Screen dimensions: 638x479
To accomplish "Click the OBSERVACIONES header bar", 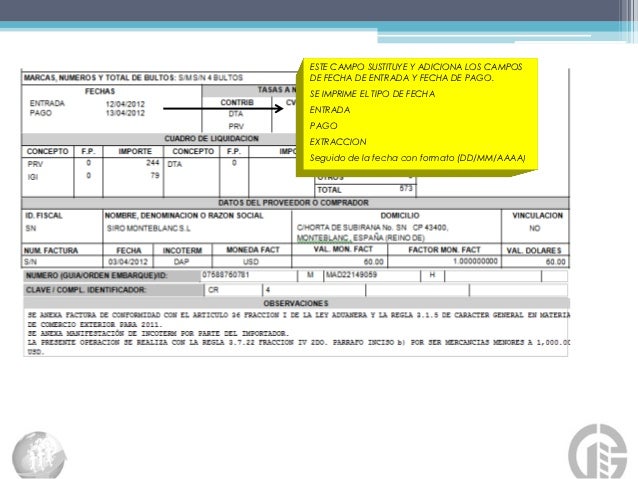I will pyautogui.click(x=296, y=303).
